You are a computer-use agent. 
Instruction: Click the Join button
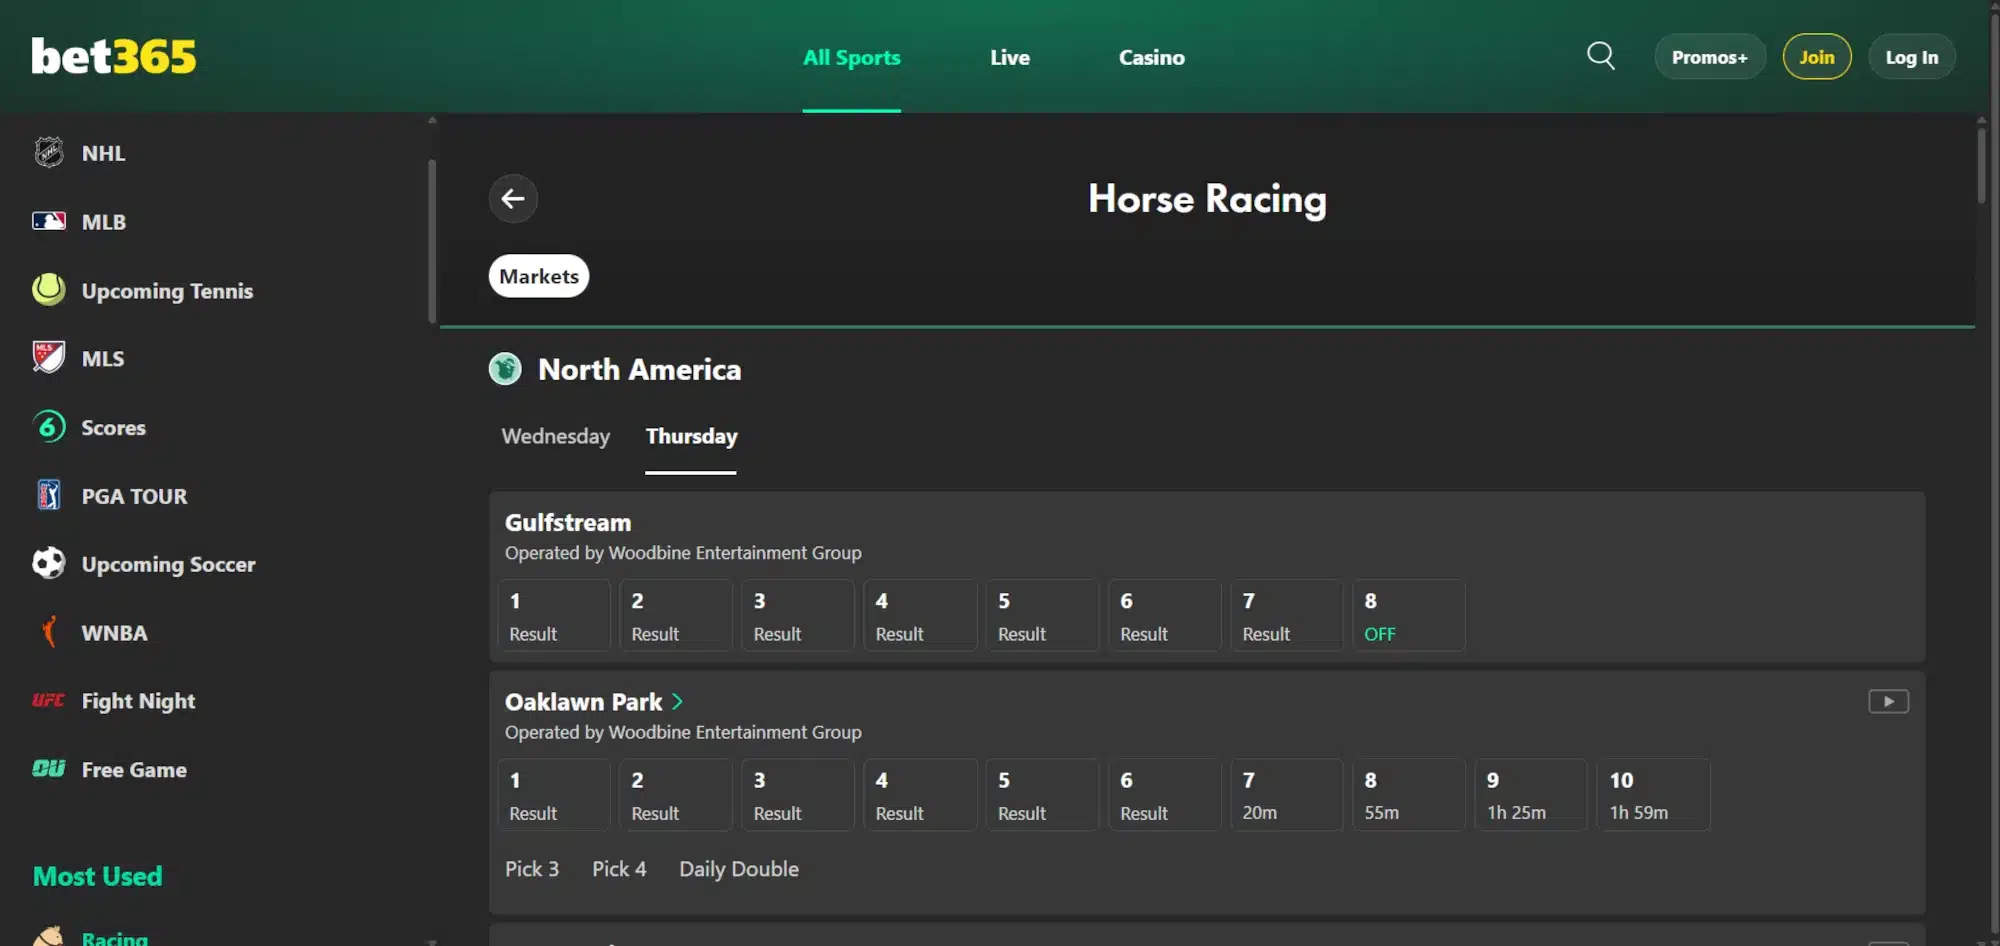pyautogui.click(x=1817, y=57)
